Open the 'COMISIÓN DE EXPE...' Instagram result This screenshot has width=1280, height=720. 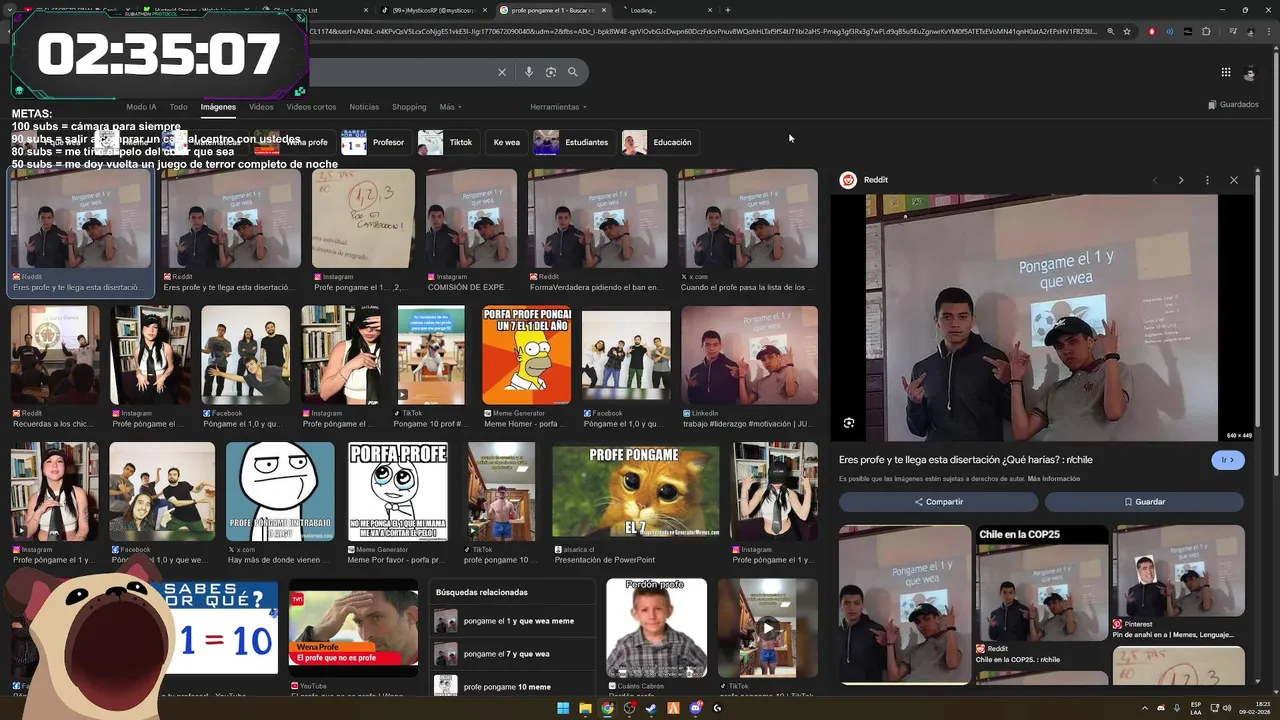pos(471,219)
